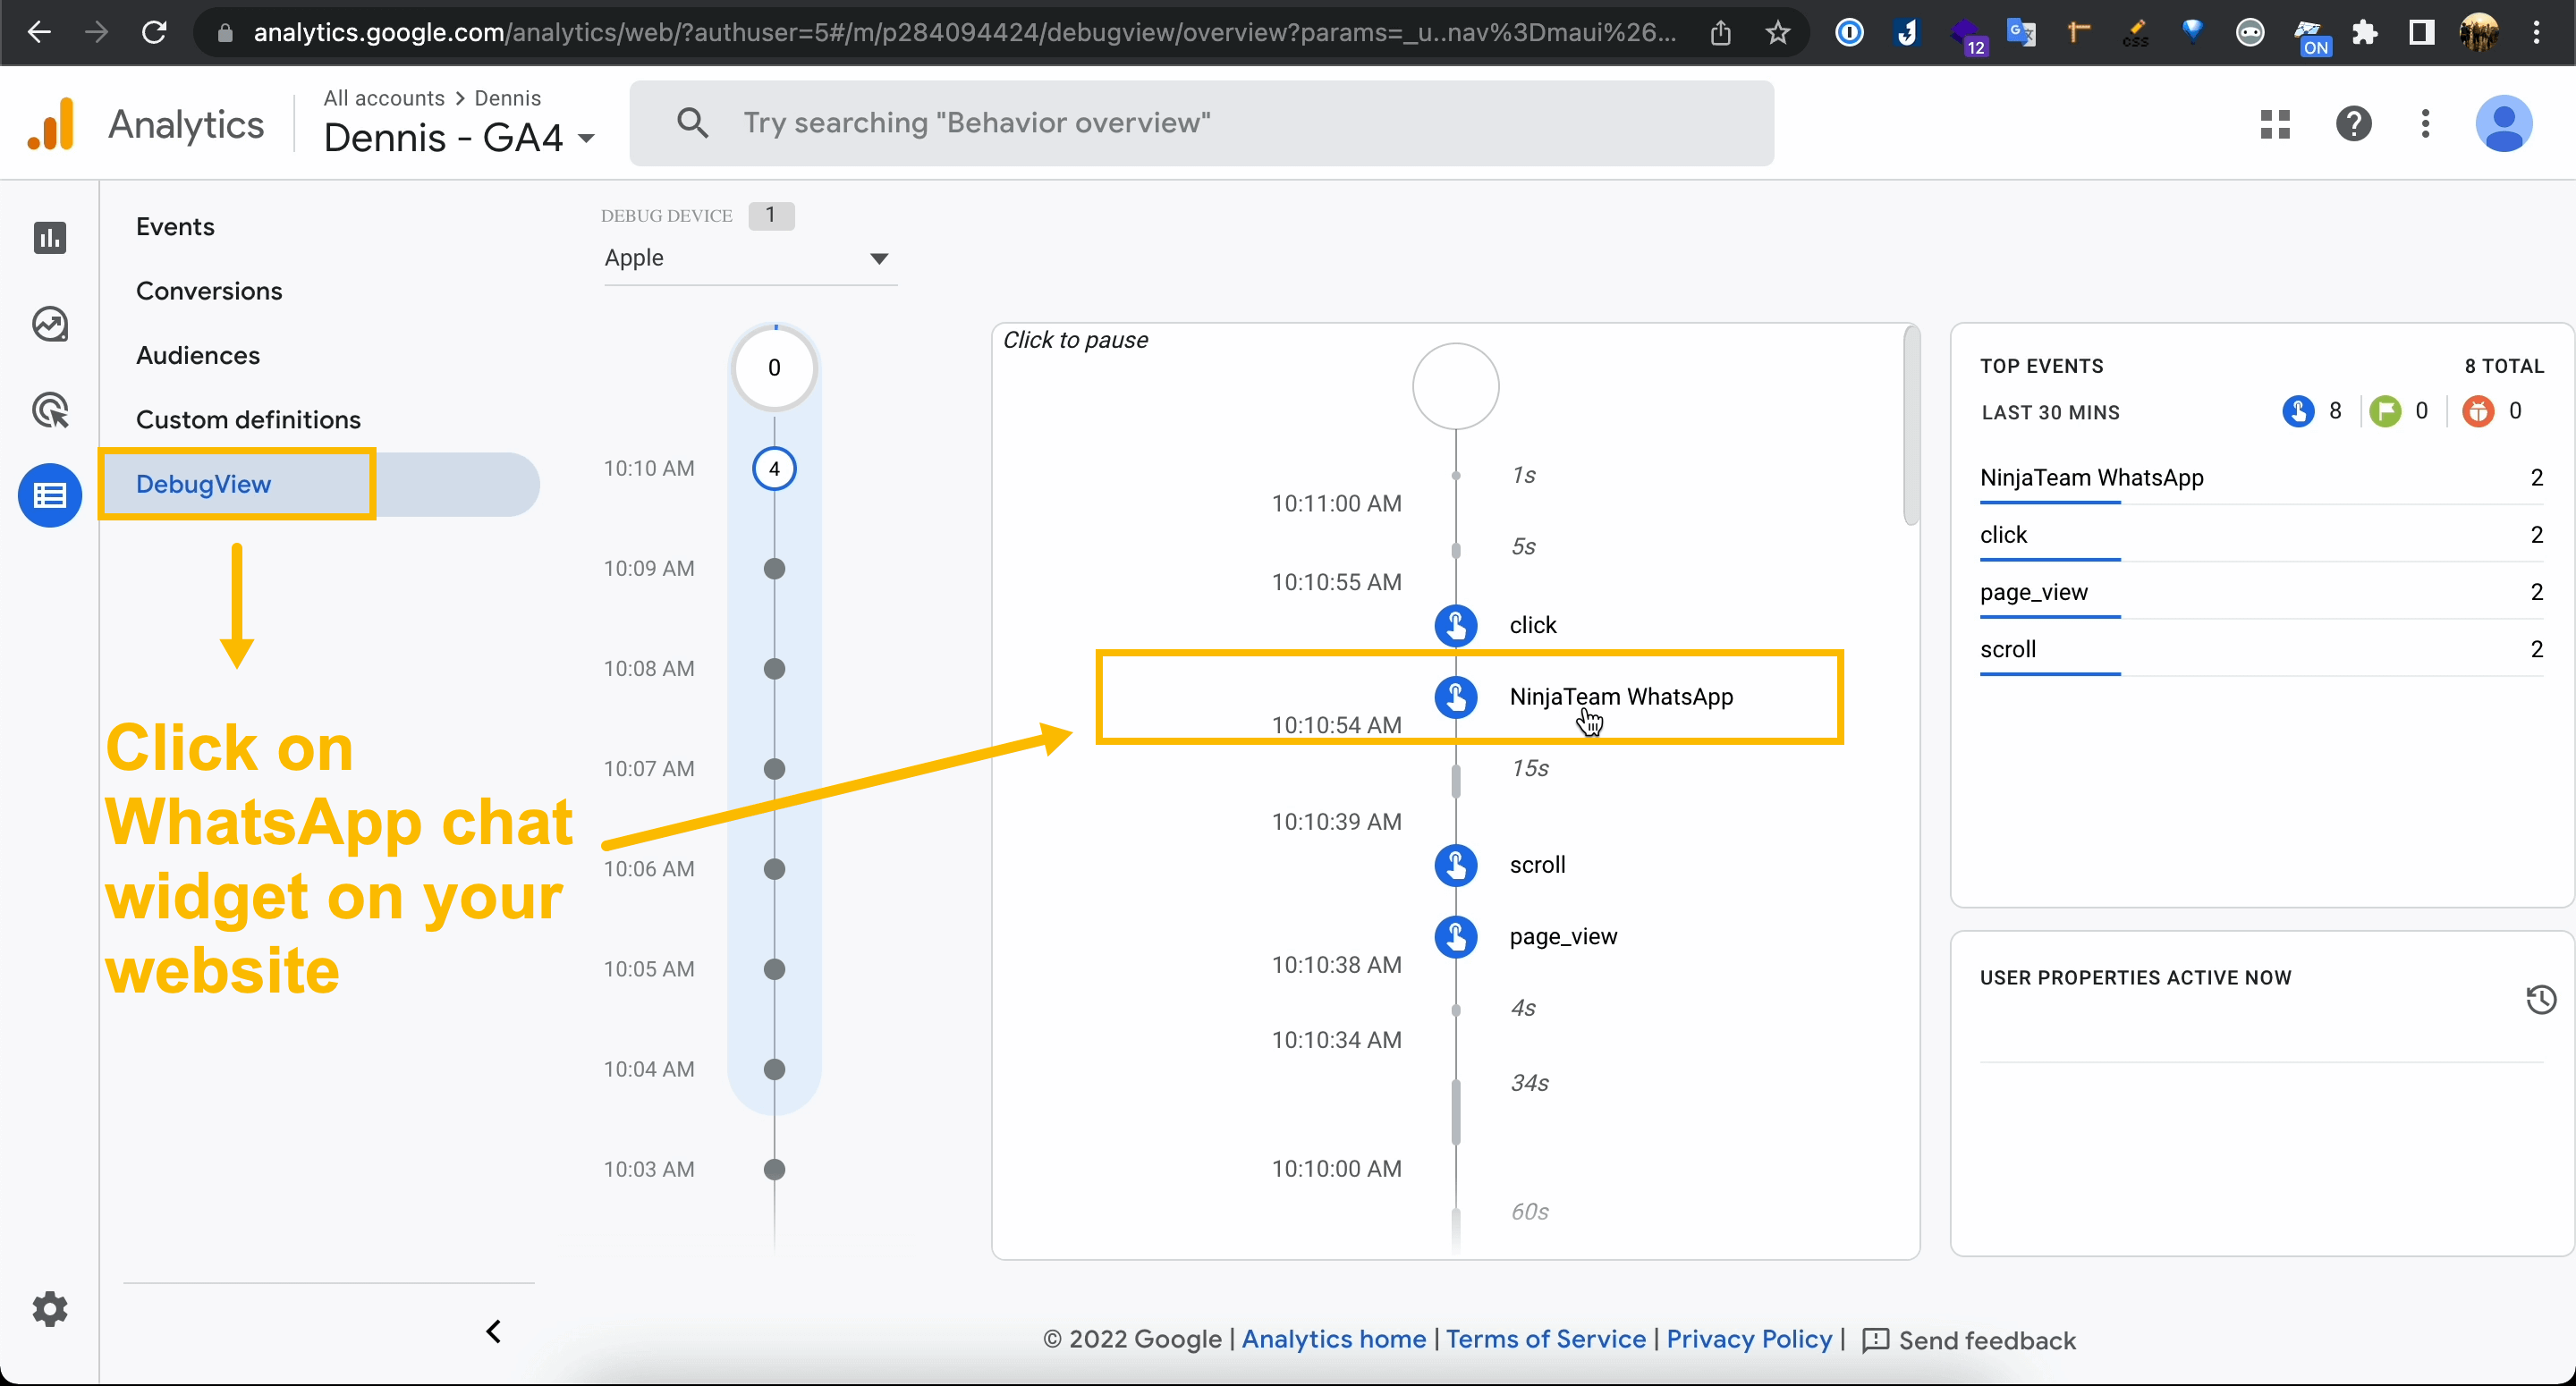Click the All accounts breadcrumb
The width and height of the screenshot is (2576, 1386).
(x=384, y=98)
